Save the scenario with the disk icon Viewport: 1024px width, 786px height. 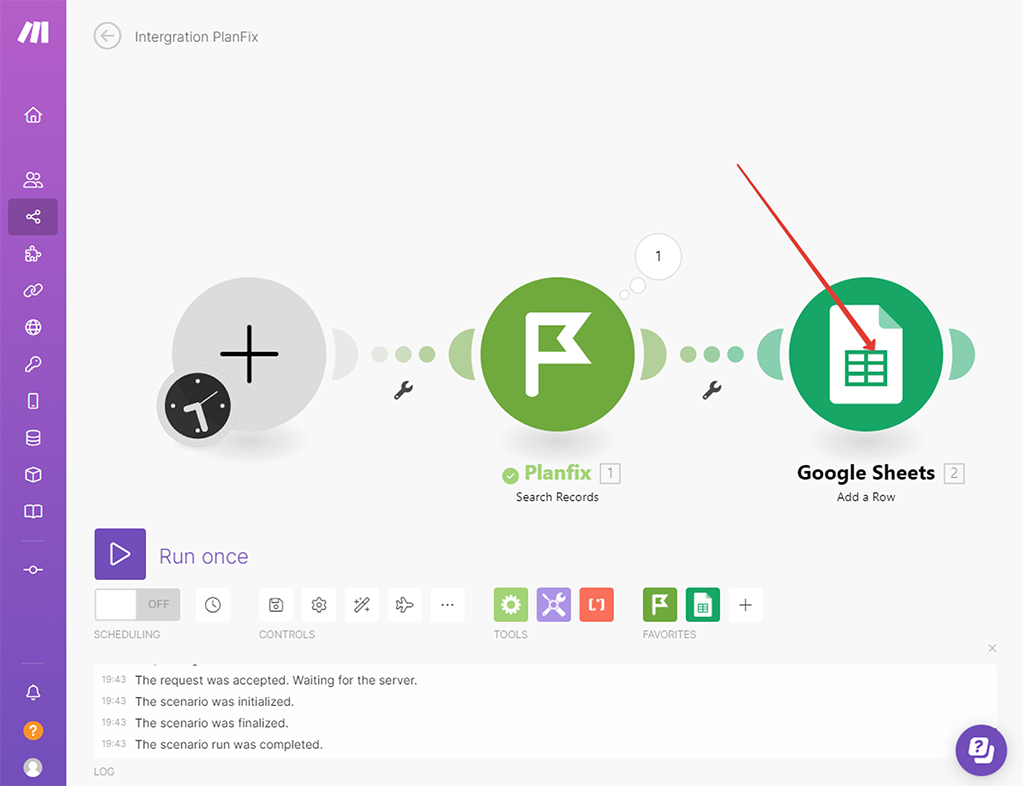(276, 605)
